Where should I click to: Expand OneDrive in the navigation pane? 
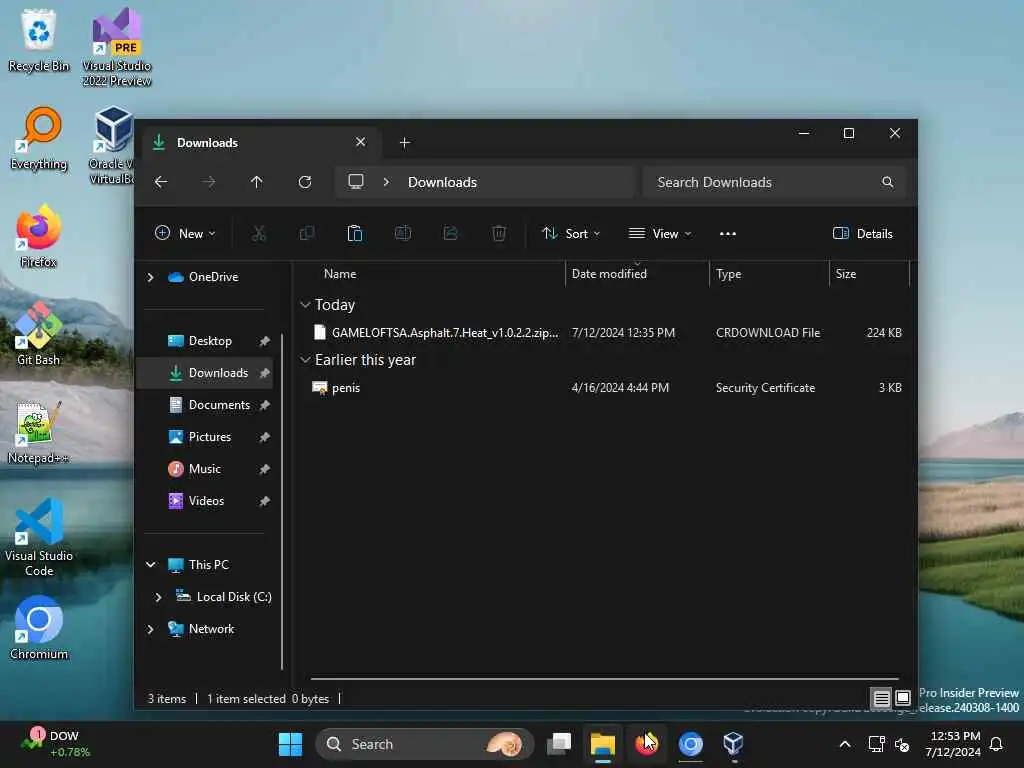coord(151,277)
